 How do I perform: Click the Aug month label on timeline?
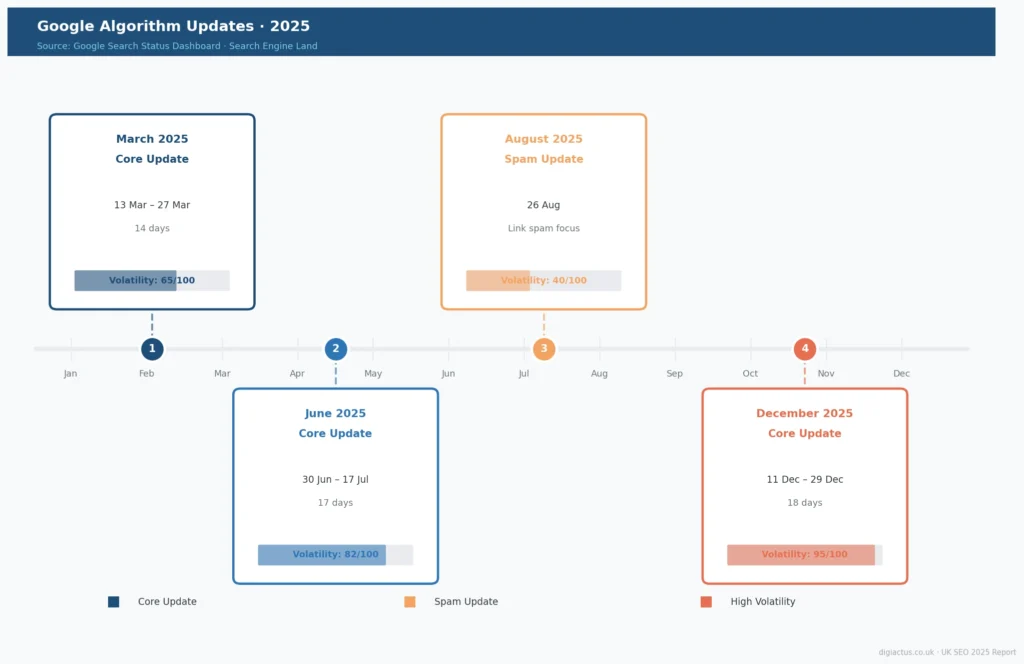pos(599,374)
